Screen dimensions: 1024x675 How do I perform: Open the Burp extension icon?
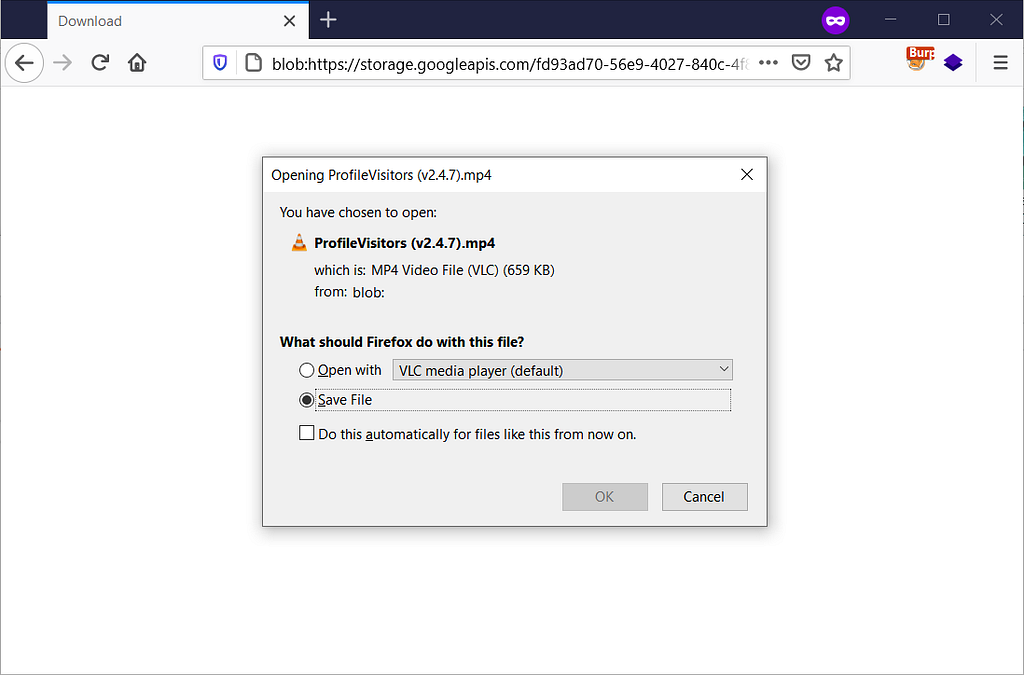point(920,59)
